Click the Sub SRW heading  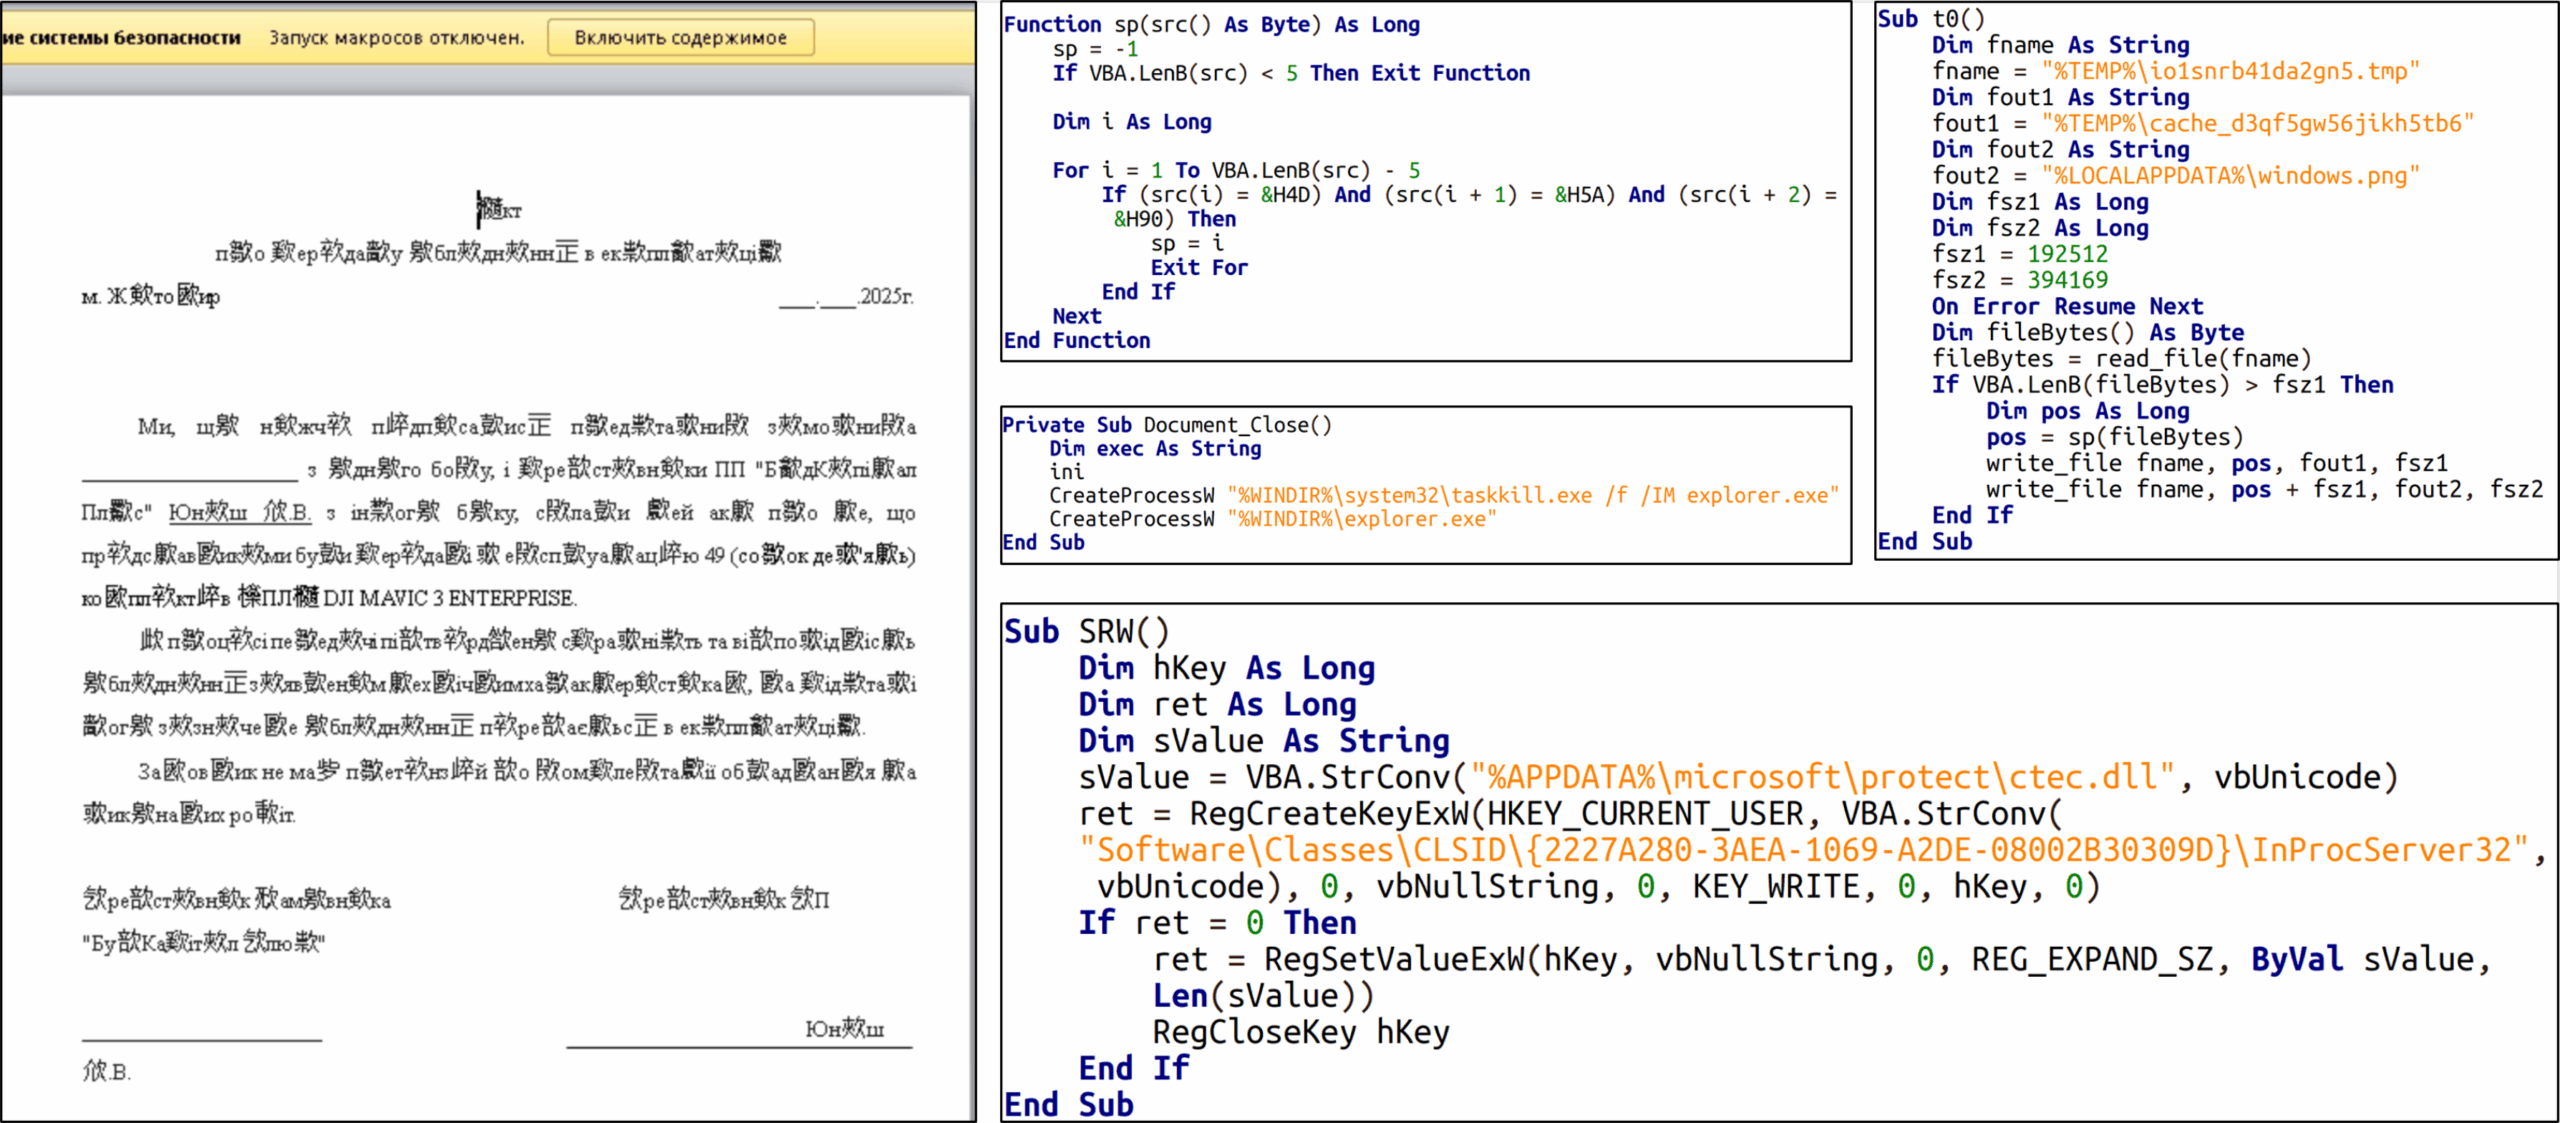pyautogui.click(x=1090, y=631)
